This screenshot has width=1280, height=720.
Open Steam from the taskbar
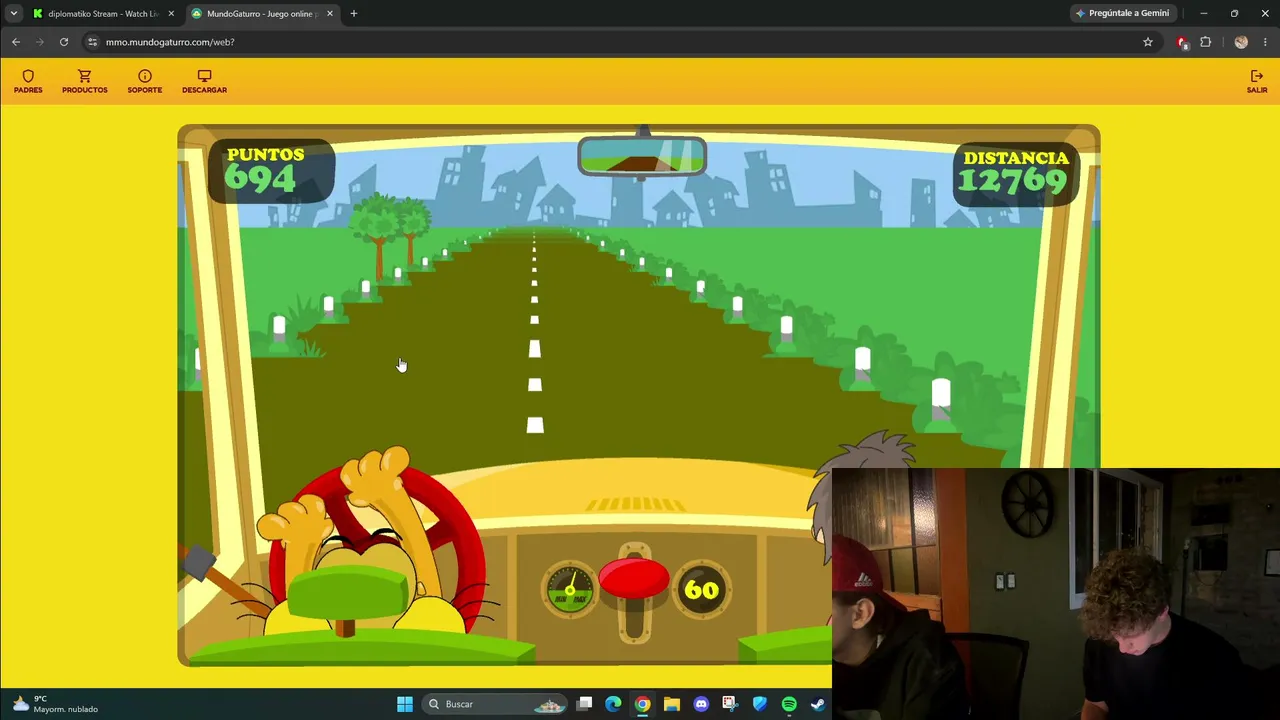click(818, 704)
